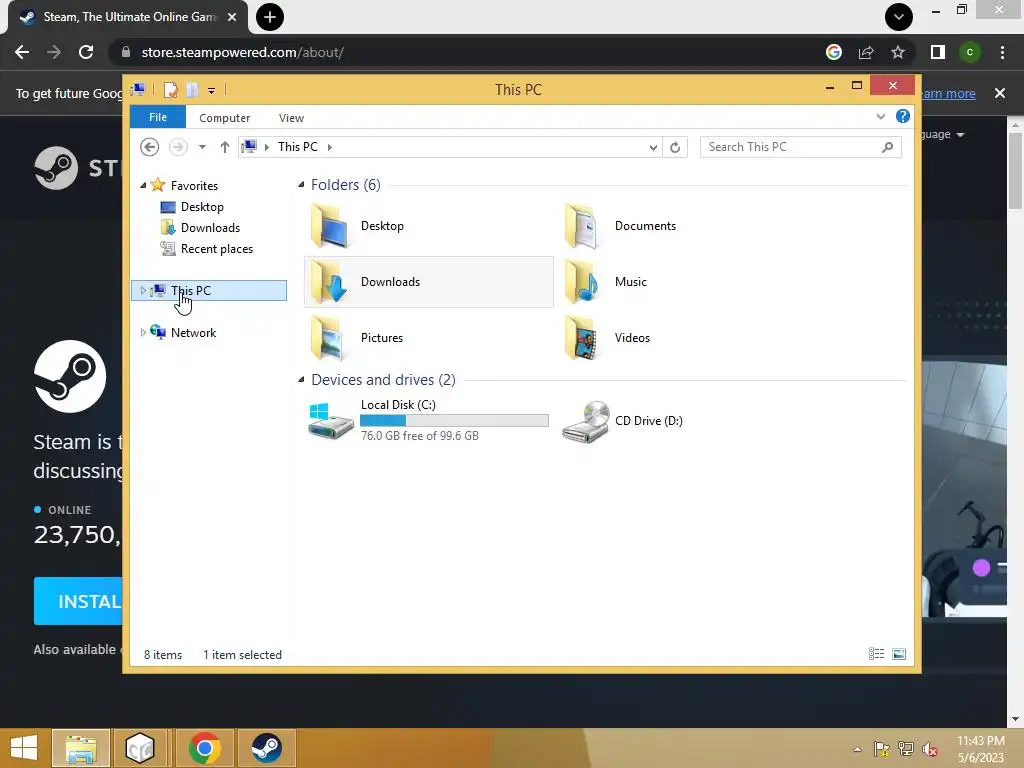Switch to Details view icon in status bar
The height and width of the screenshot is (768, 1024).
click(876, 654)
